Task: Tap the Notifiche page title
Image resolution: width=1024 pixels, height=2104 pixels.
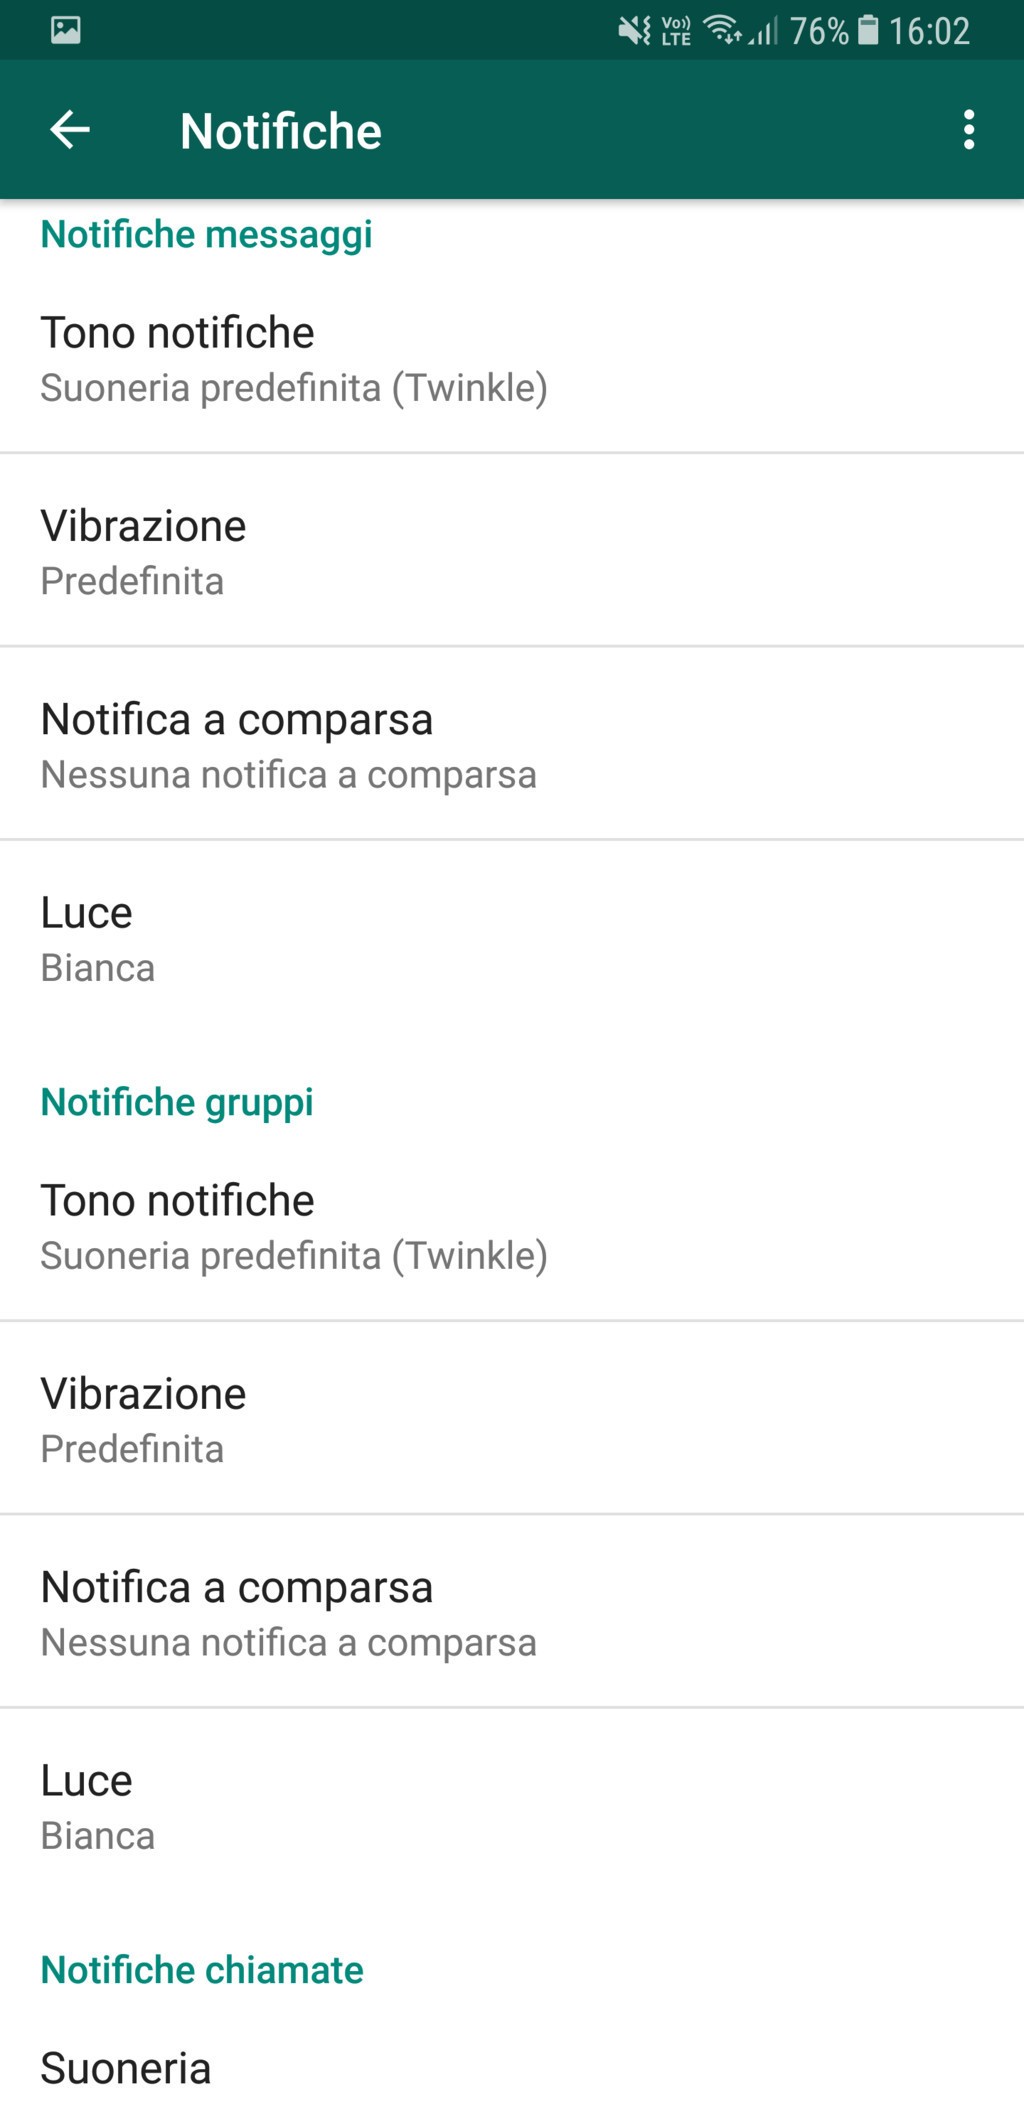Action: click(x=281, y=131)
